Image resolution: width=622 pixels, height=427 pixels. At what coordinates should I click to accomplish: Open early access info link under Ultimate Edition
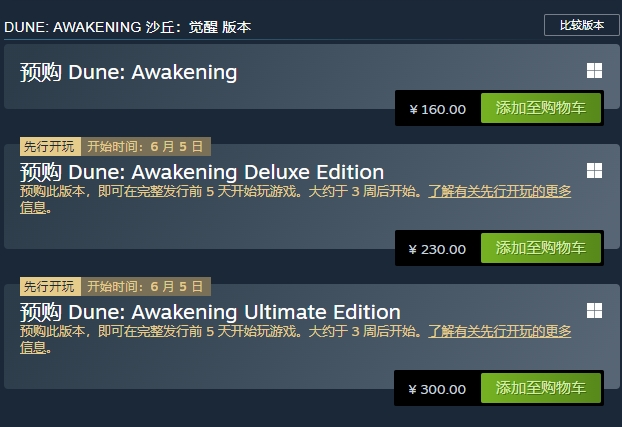pyautogui.click(x=500, y=331)
